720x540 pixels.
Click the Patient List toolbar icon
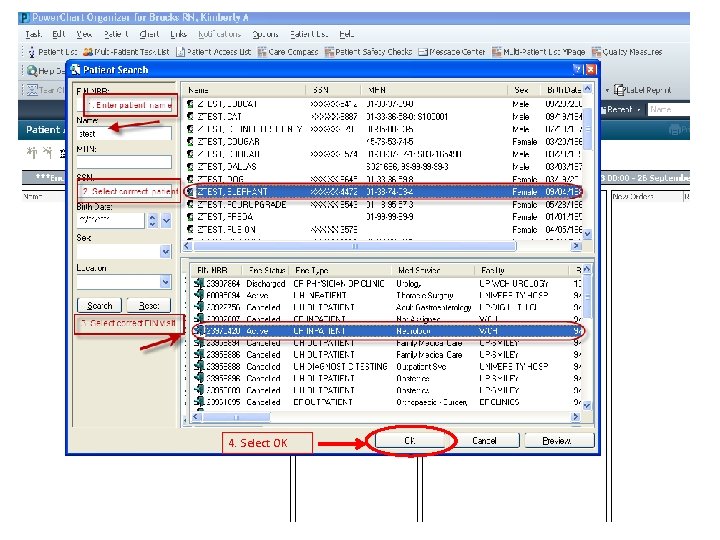31,52
